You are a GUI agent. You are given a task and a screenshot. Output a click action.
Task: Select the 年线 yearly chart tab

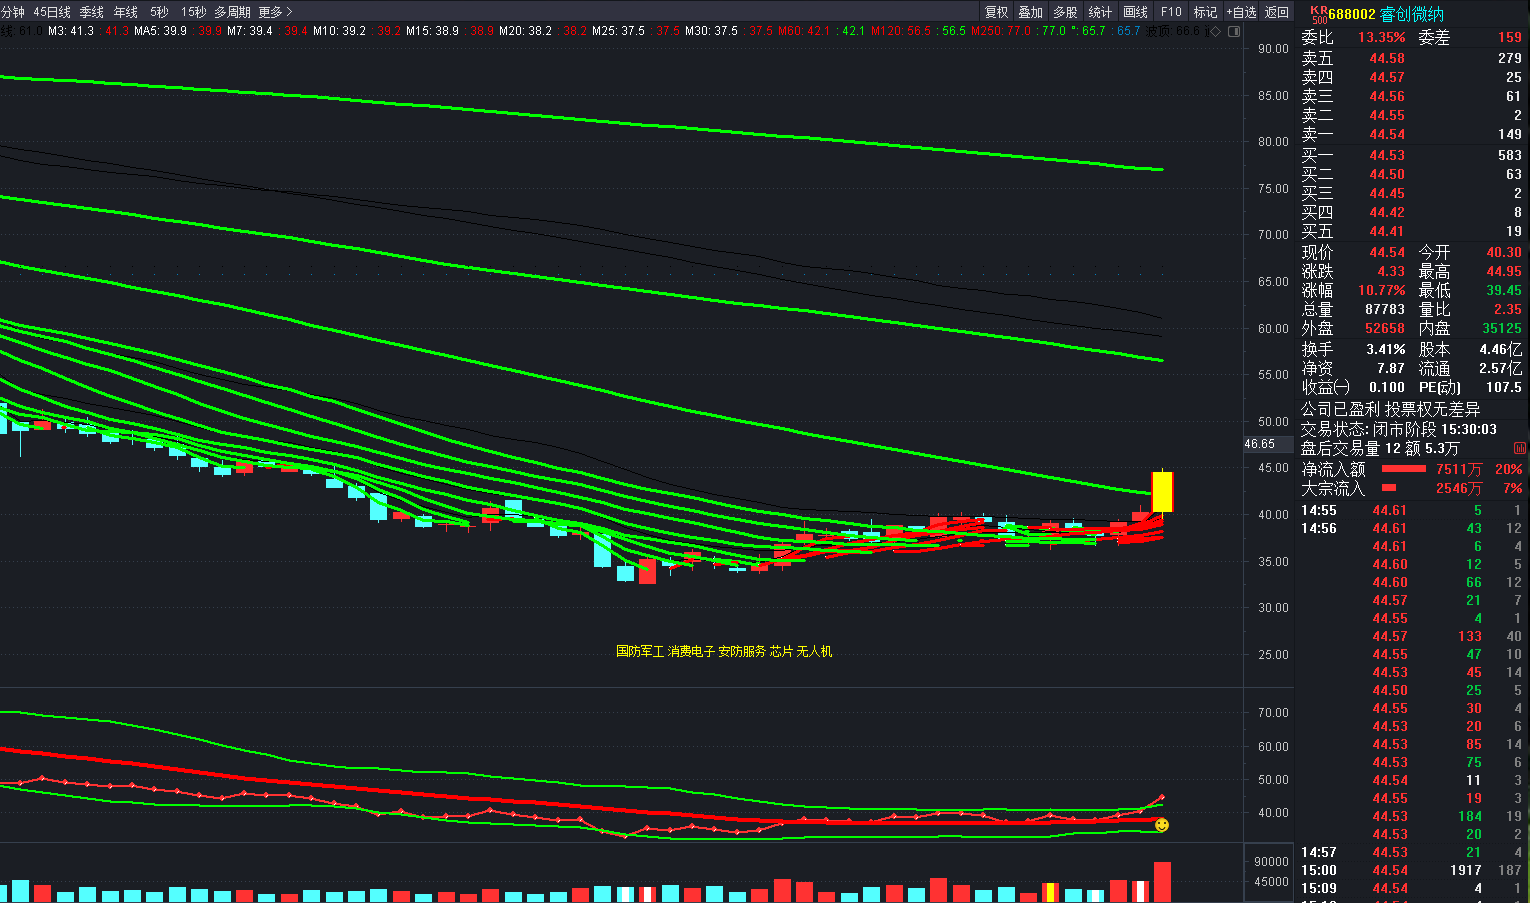point(126,12)
